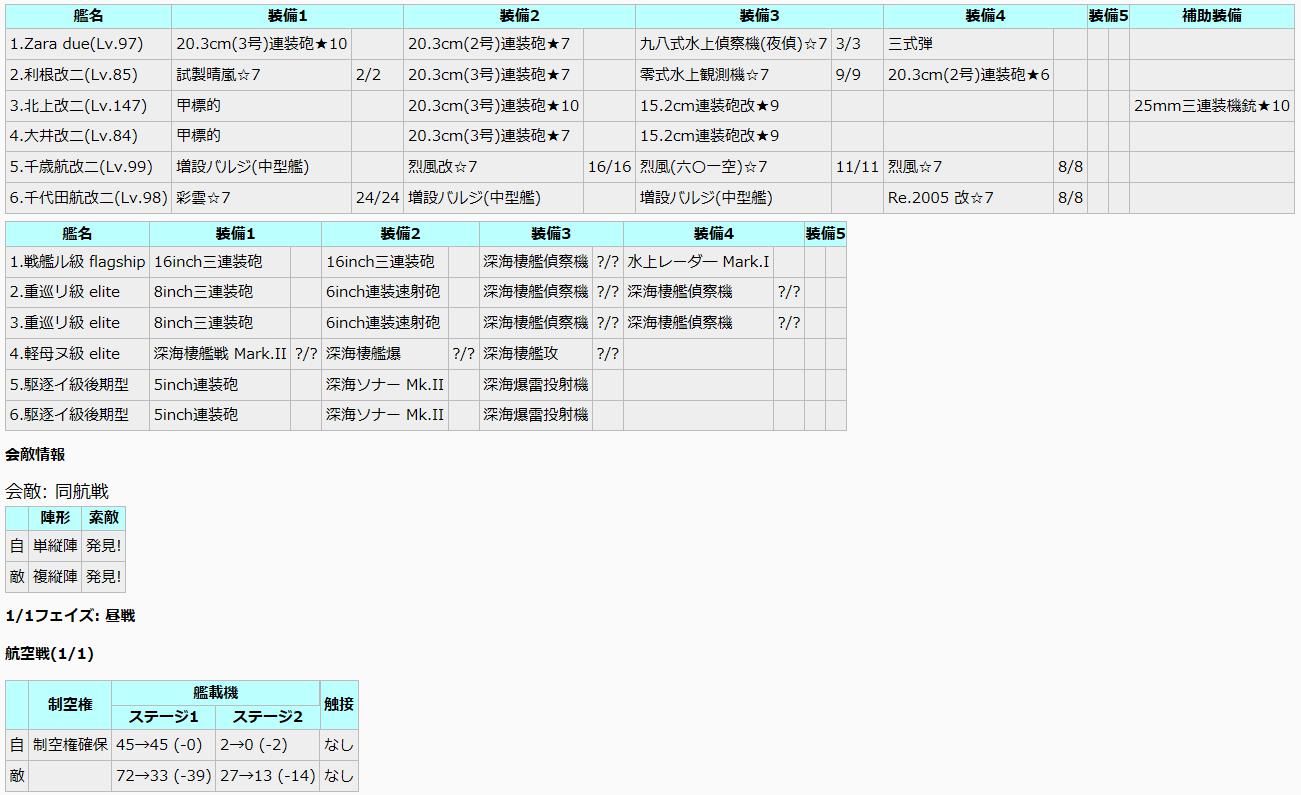The image size is (1301, 795).
Task: Select the '会敵: 同航戦' text
Action: click(57, 491)
